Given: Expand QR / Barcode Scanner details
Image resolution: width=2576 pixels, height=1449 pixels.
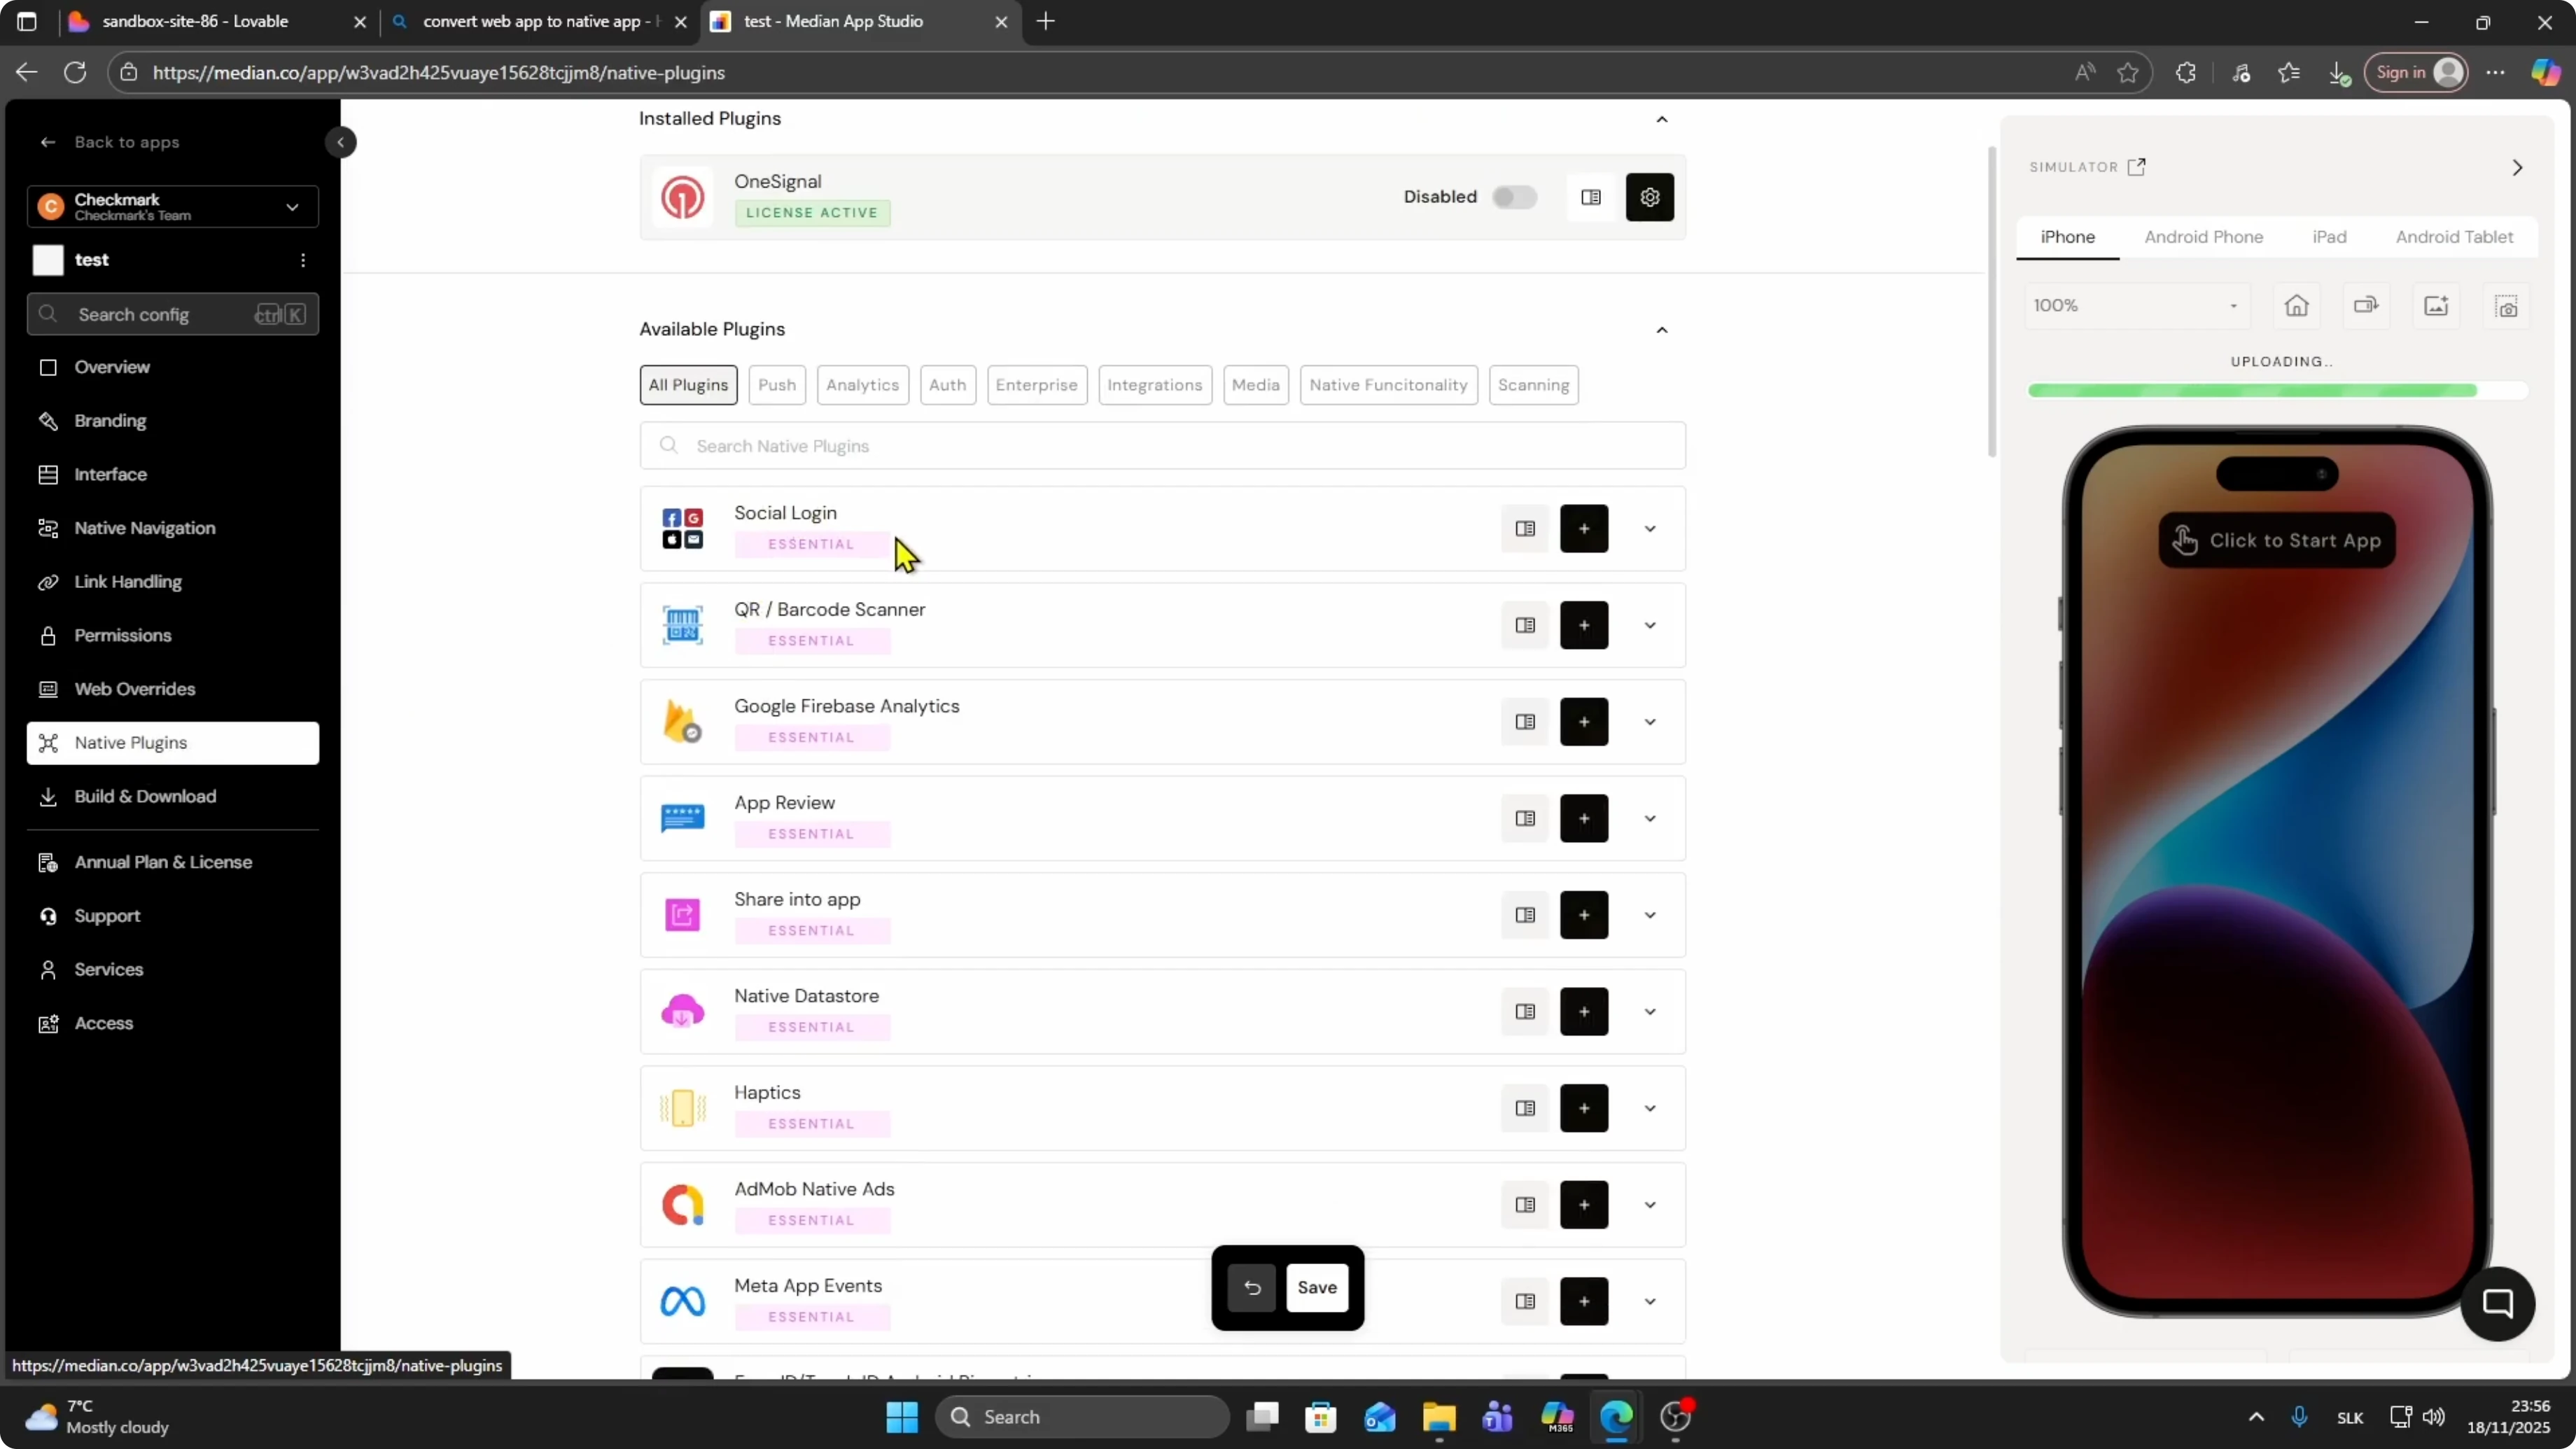Looking at the screenshot, I should point(1649,625).
